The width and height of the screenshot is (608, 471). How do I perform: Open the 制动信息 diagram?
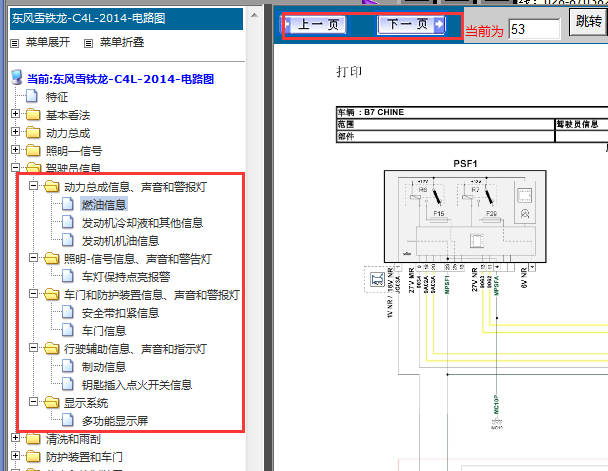(x=104, y=367)
